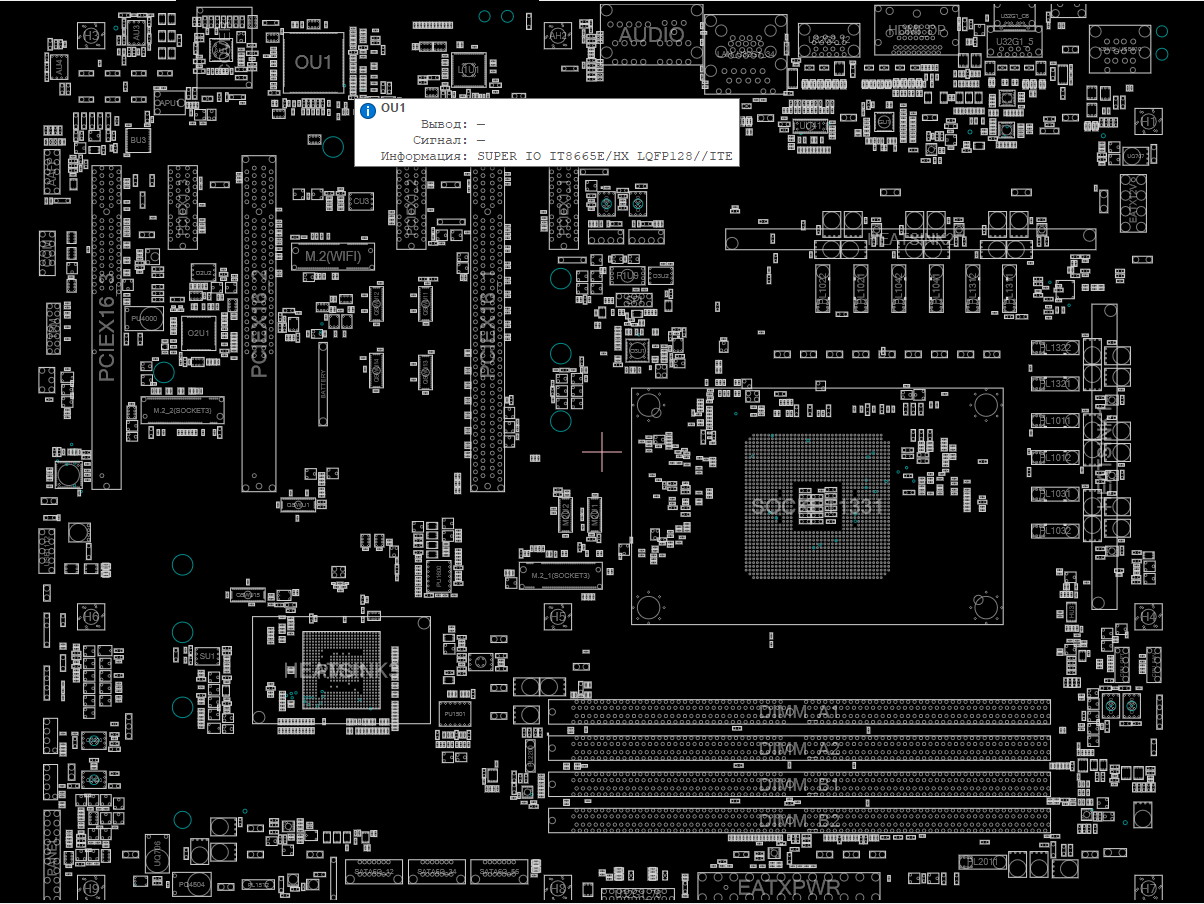Click the O2U1 chip component

point(199,332)
